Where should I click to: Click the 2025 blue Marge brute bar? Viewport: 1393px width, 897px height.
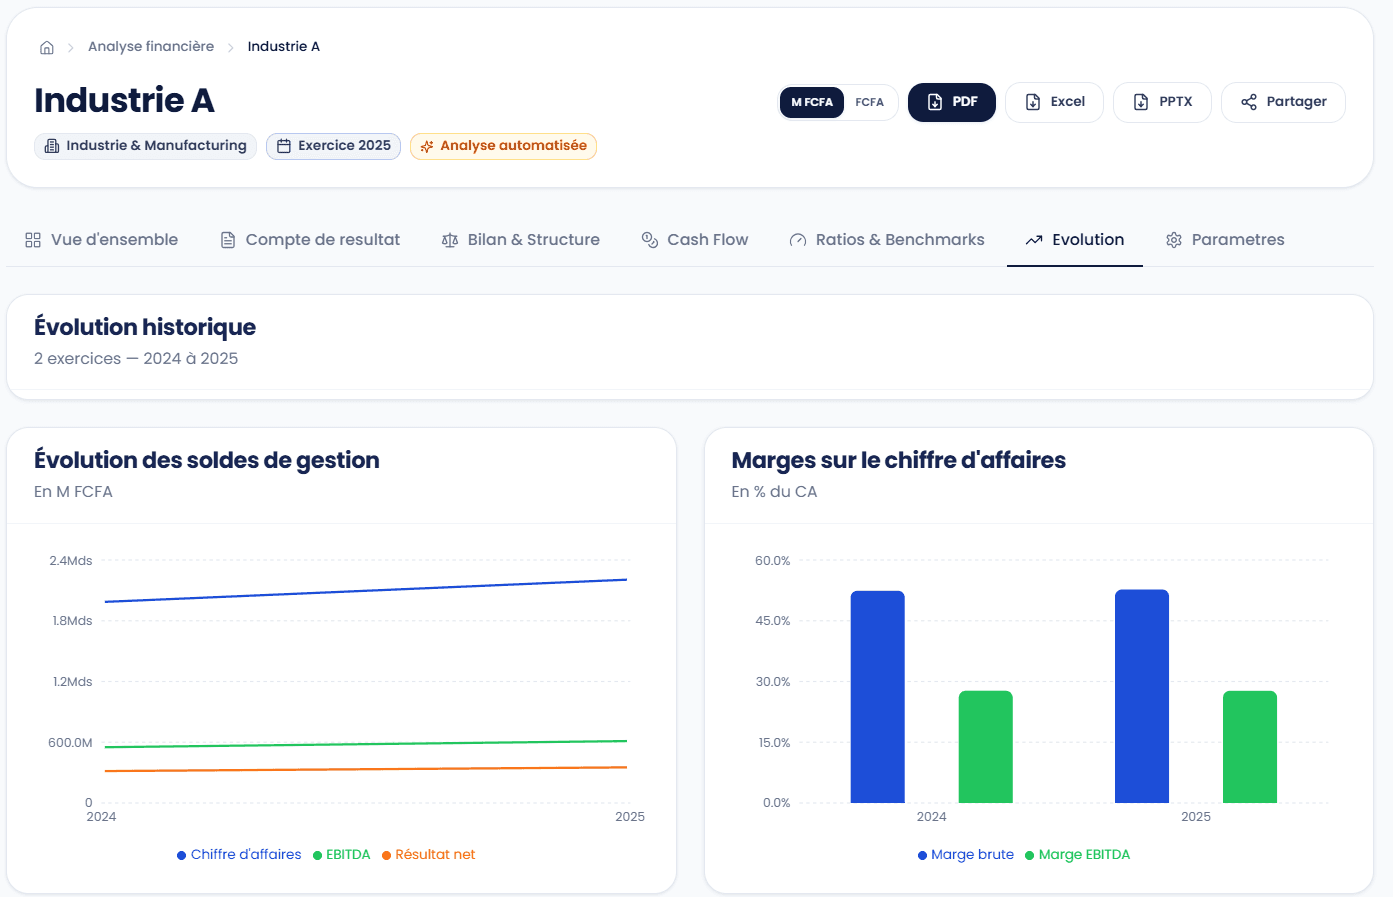click(x=1142, y=696)
